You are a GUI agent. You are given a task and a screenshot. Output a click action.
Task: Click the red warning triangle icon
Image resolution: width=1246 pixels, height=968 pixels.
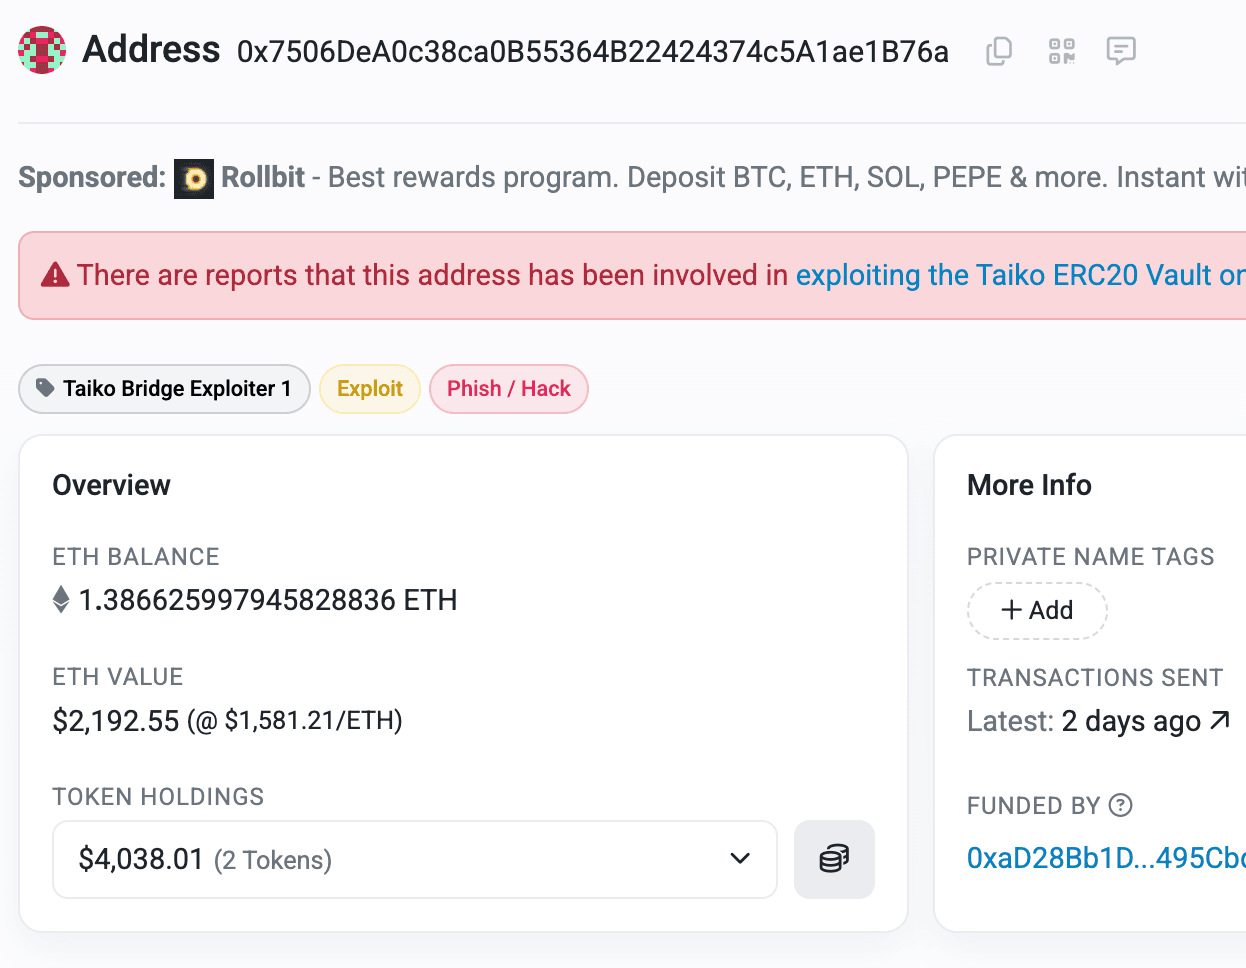[x=55, y=275]
